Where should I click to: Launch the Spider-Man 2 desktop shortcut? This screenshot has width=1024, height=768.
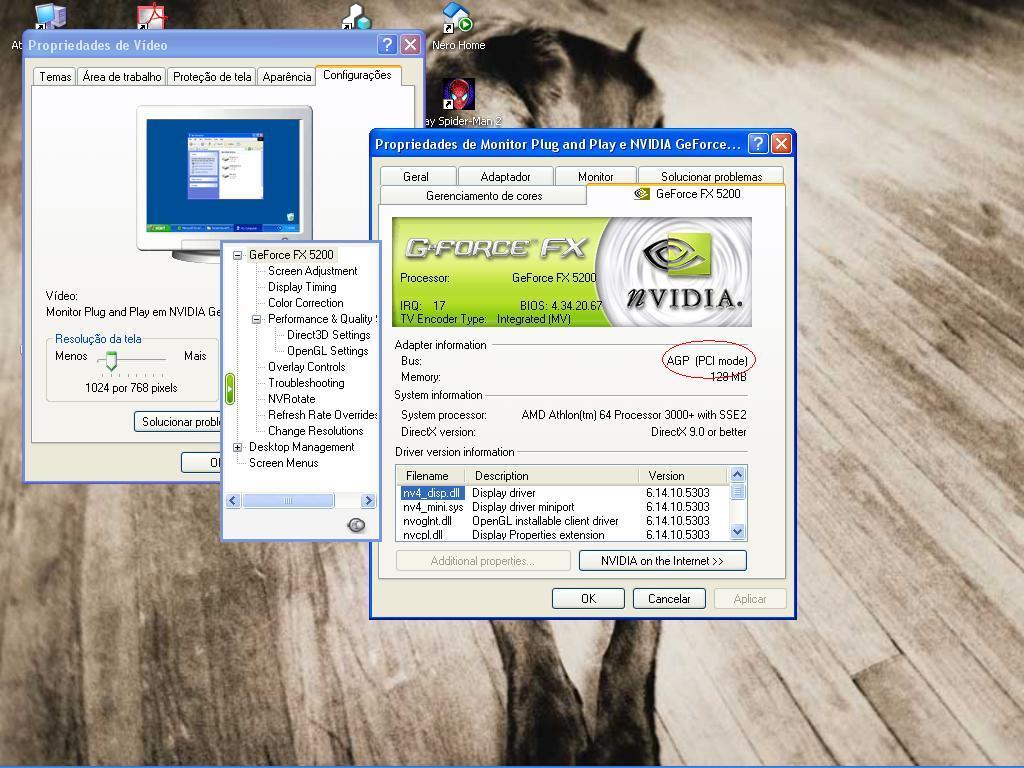[460, 102]
